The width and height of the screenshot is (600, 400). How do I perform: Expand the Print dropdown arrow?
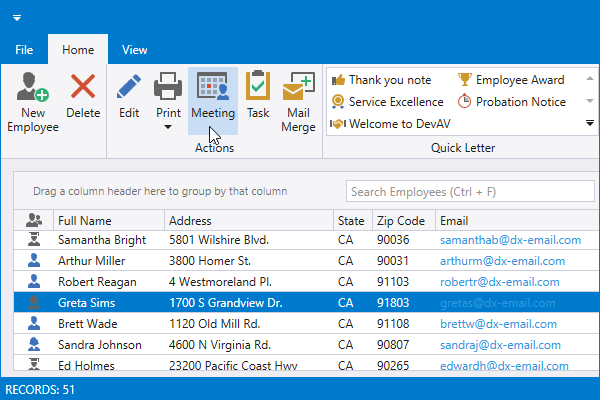click(168, 129)
